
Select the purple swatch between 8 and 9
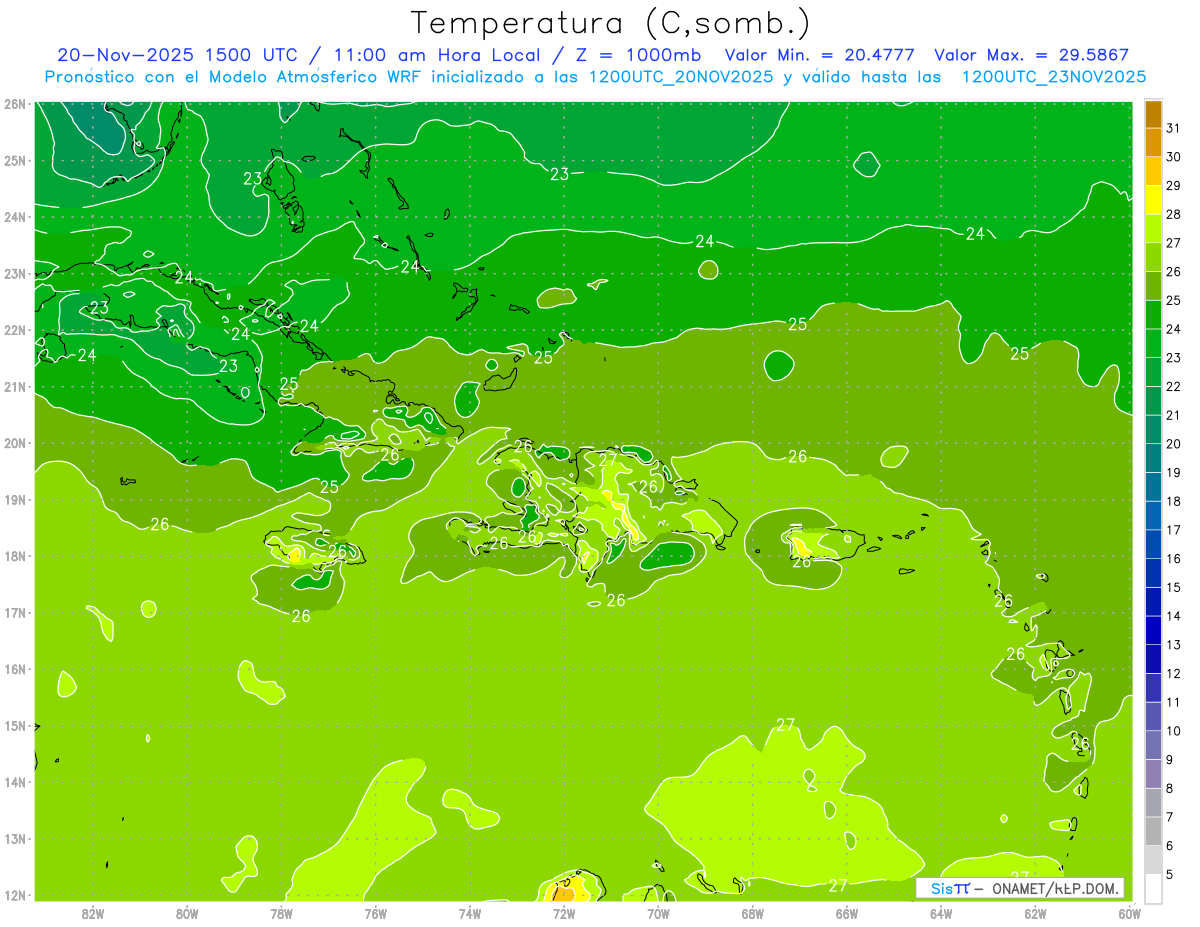1153,774
